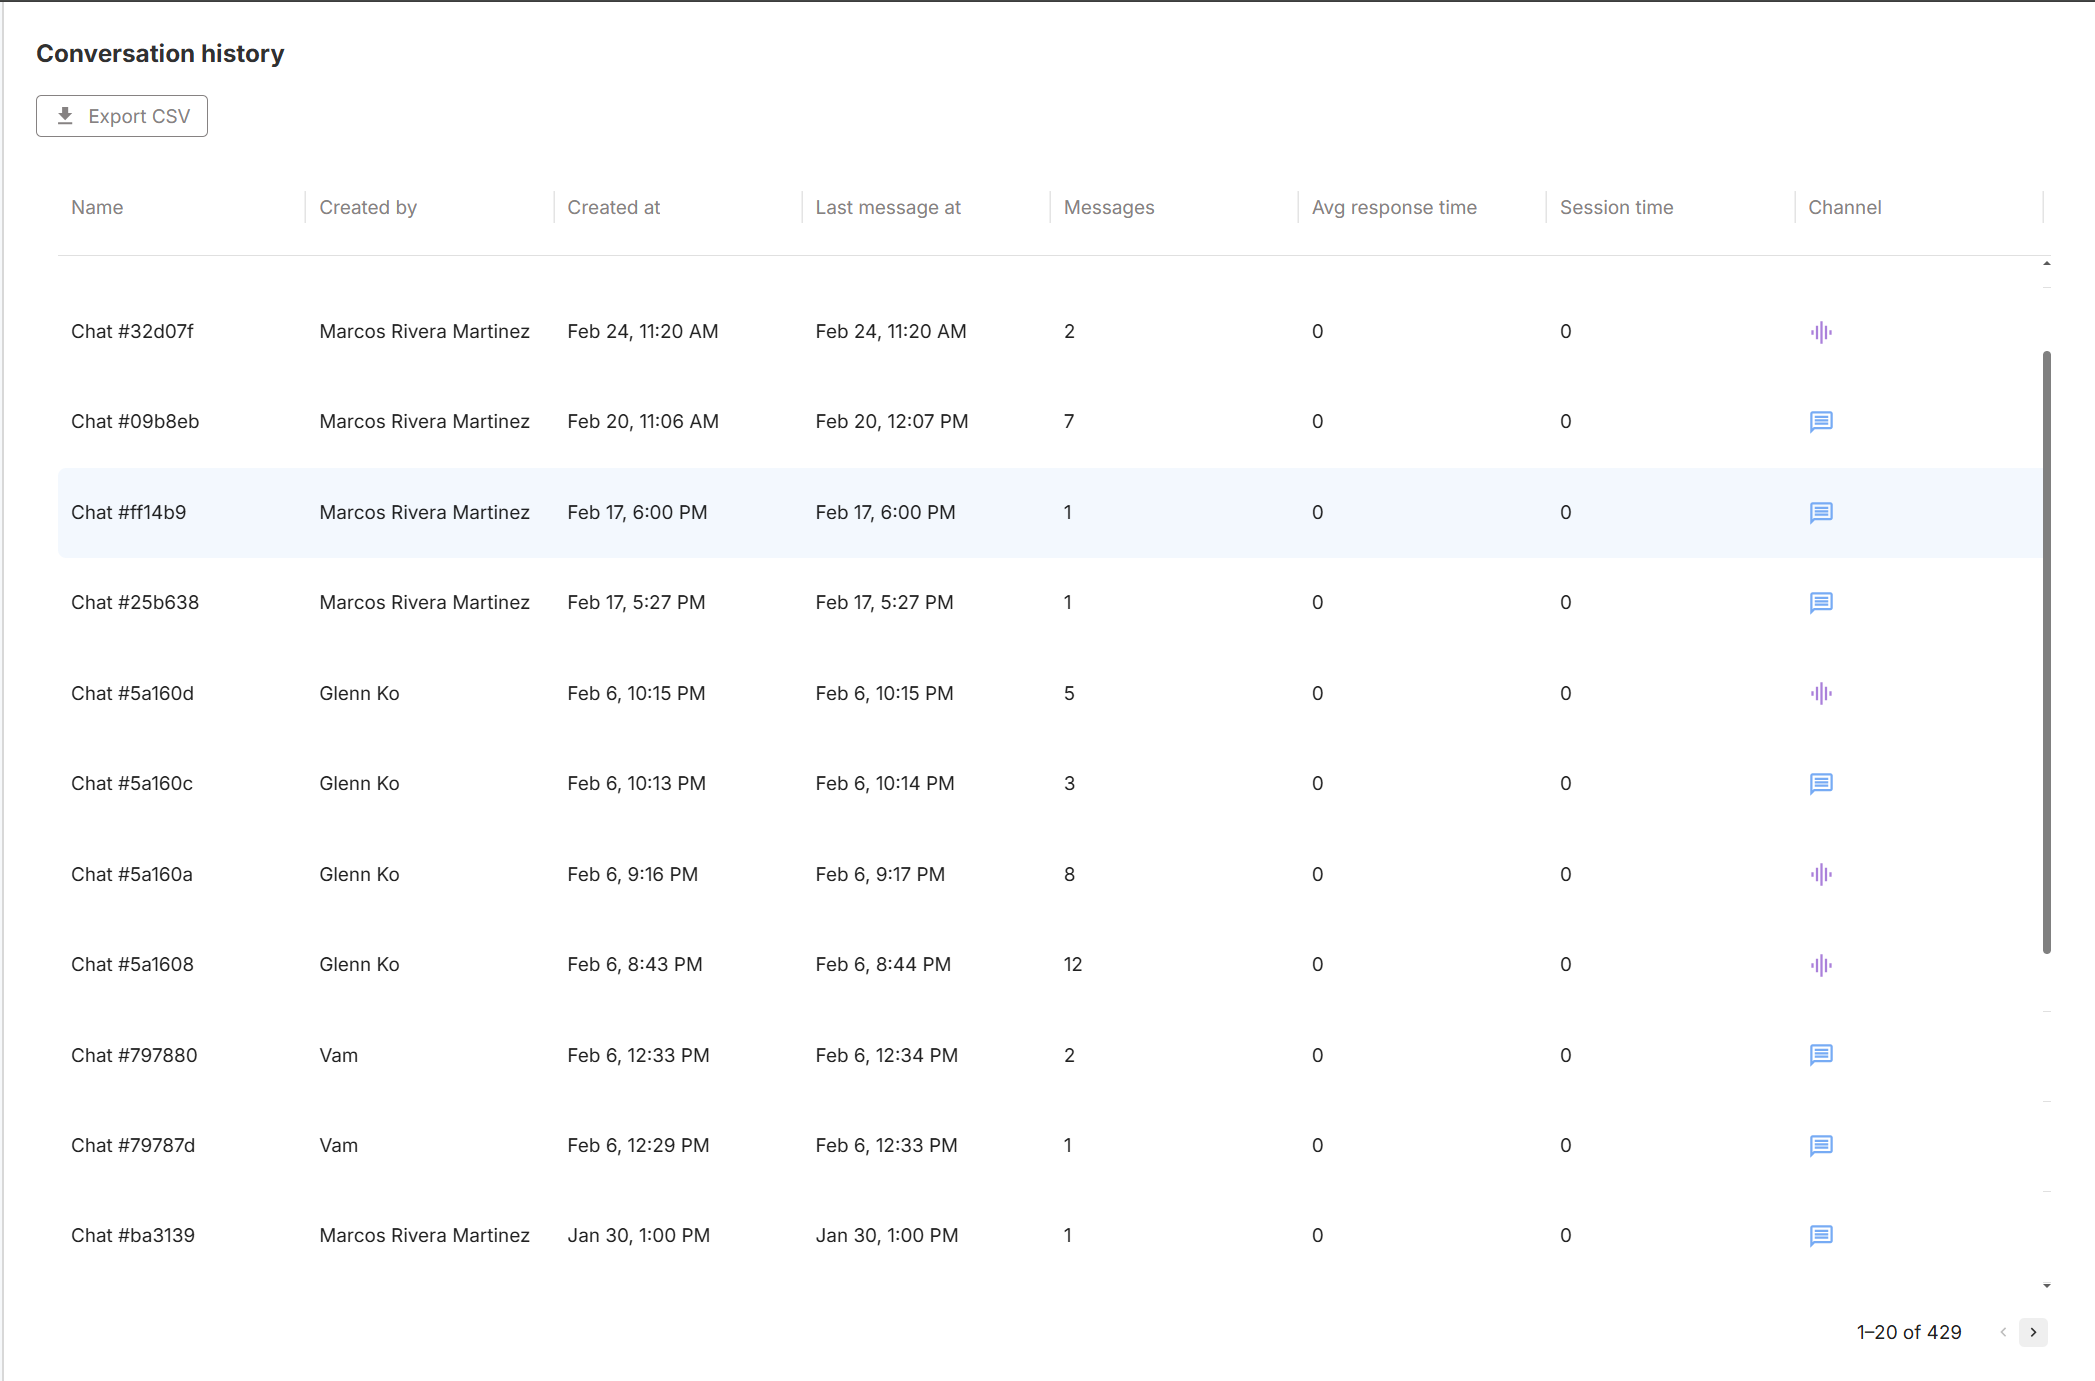2095x1381 pixels.
Task: Open Chat #ff14b9 conversation
Action: 128,512
